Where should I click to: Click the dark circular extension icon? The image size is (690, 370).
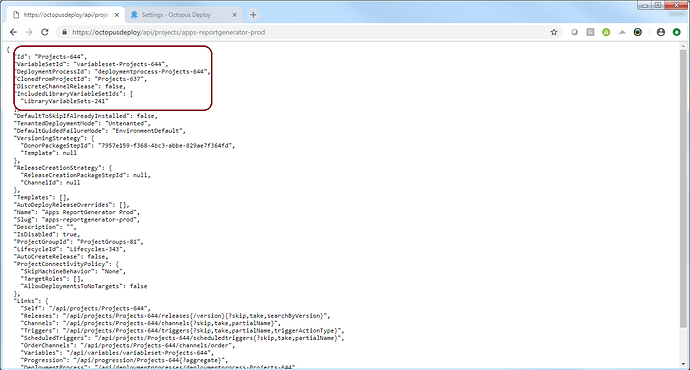click(638, 32)
